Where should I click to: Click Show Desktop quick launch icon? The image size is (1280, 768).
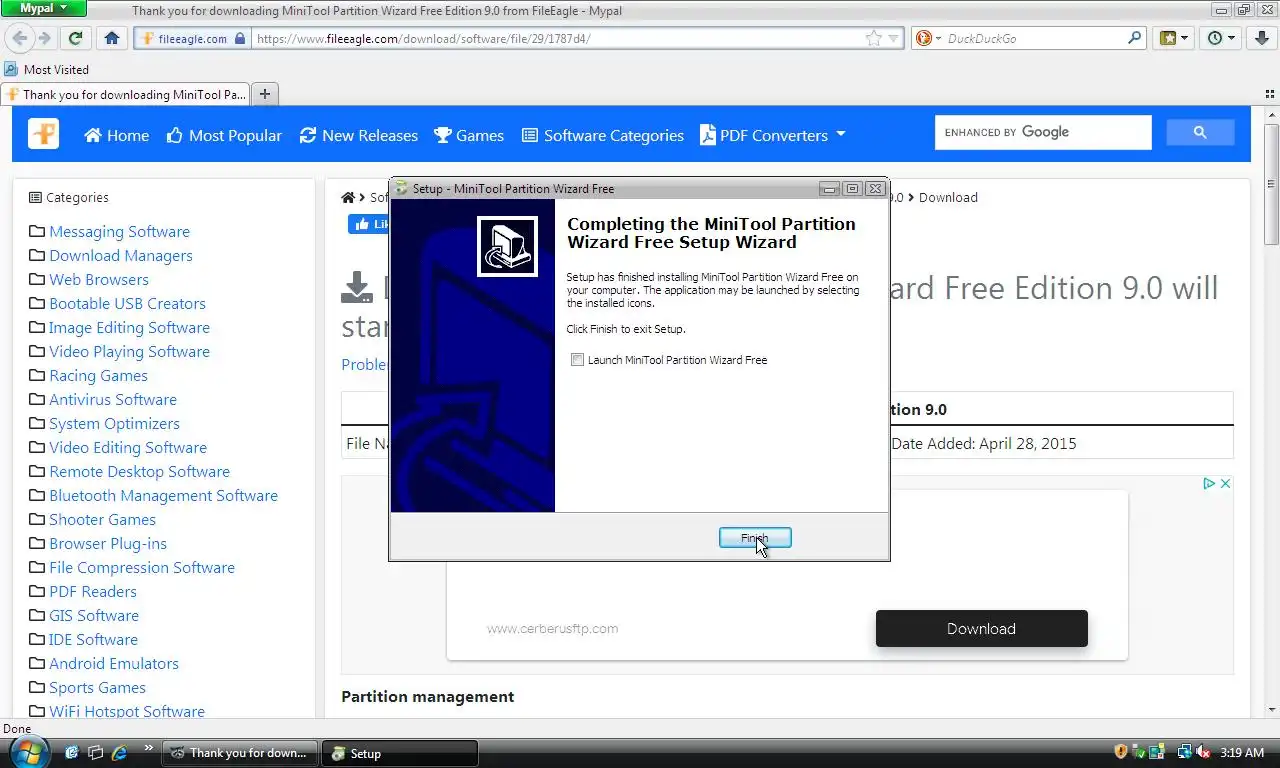click(x=72, y=752)
